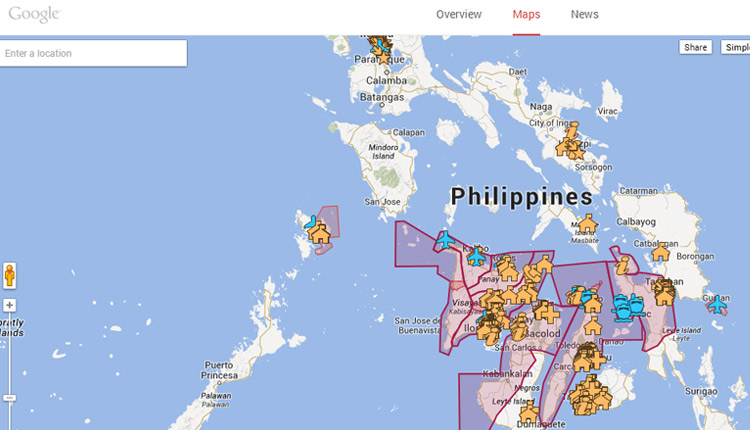The height and width of the screenshot is (430, 750).
Task: Click the zoom slider track
Action: tap(10, 354)
